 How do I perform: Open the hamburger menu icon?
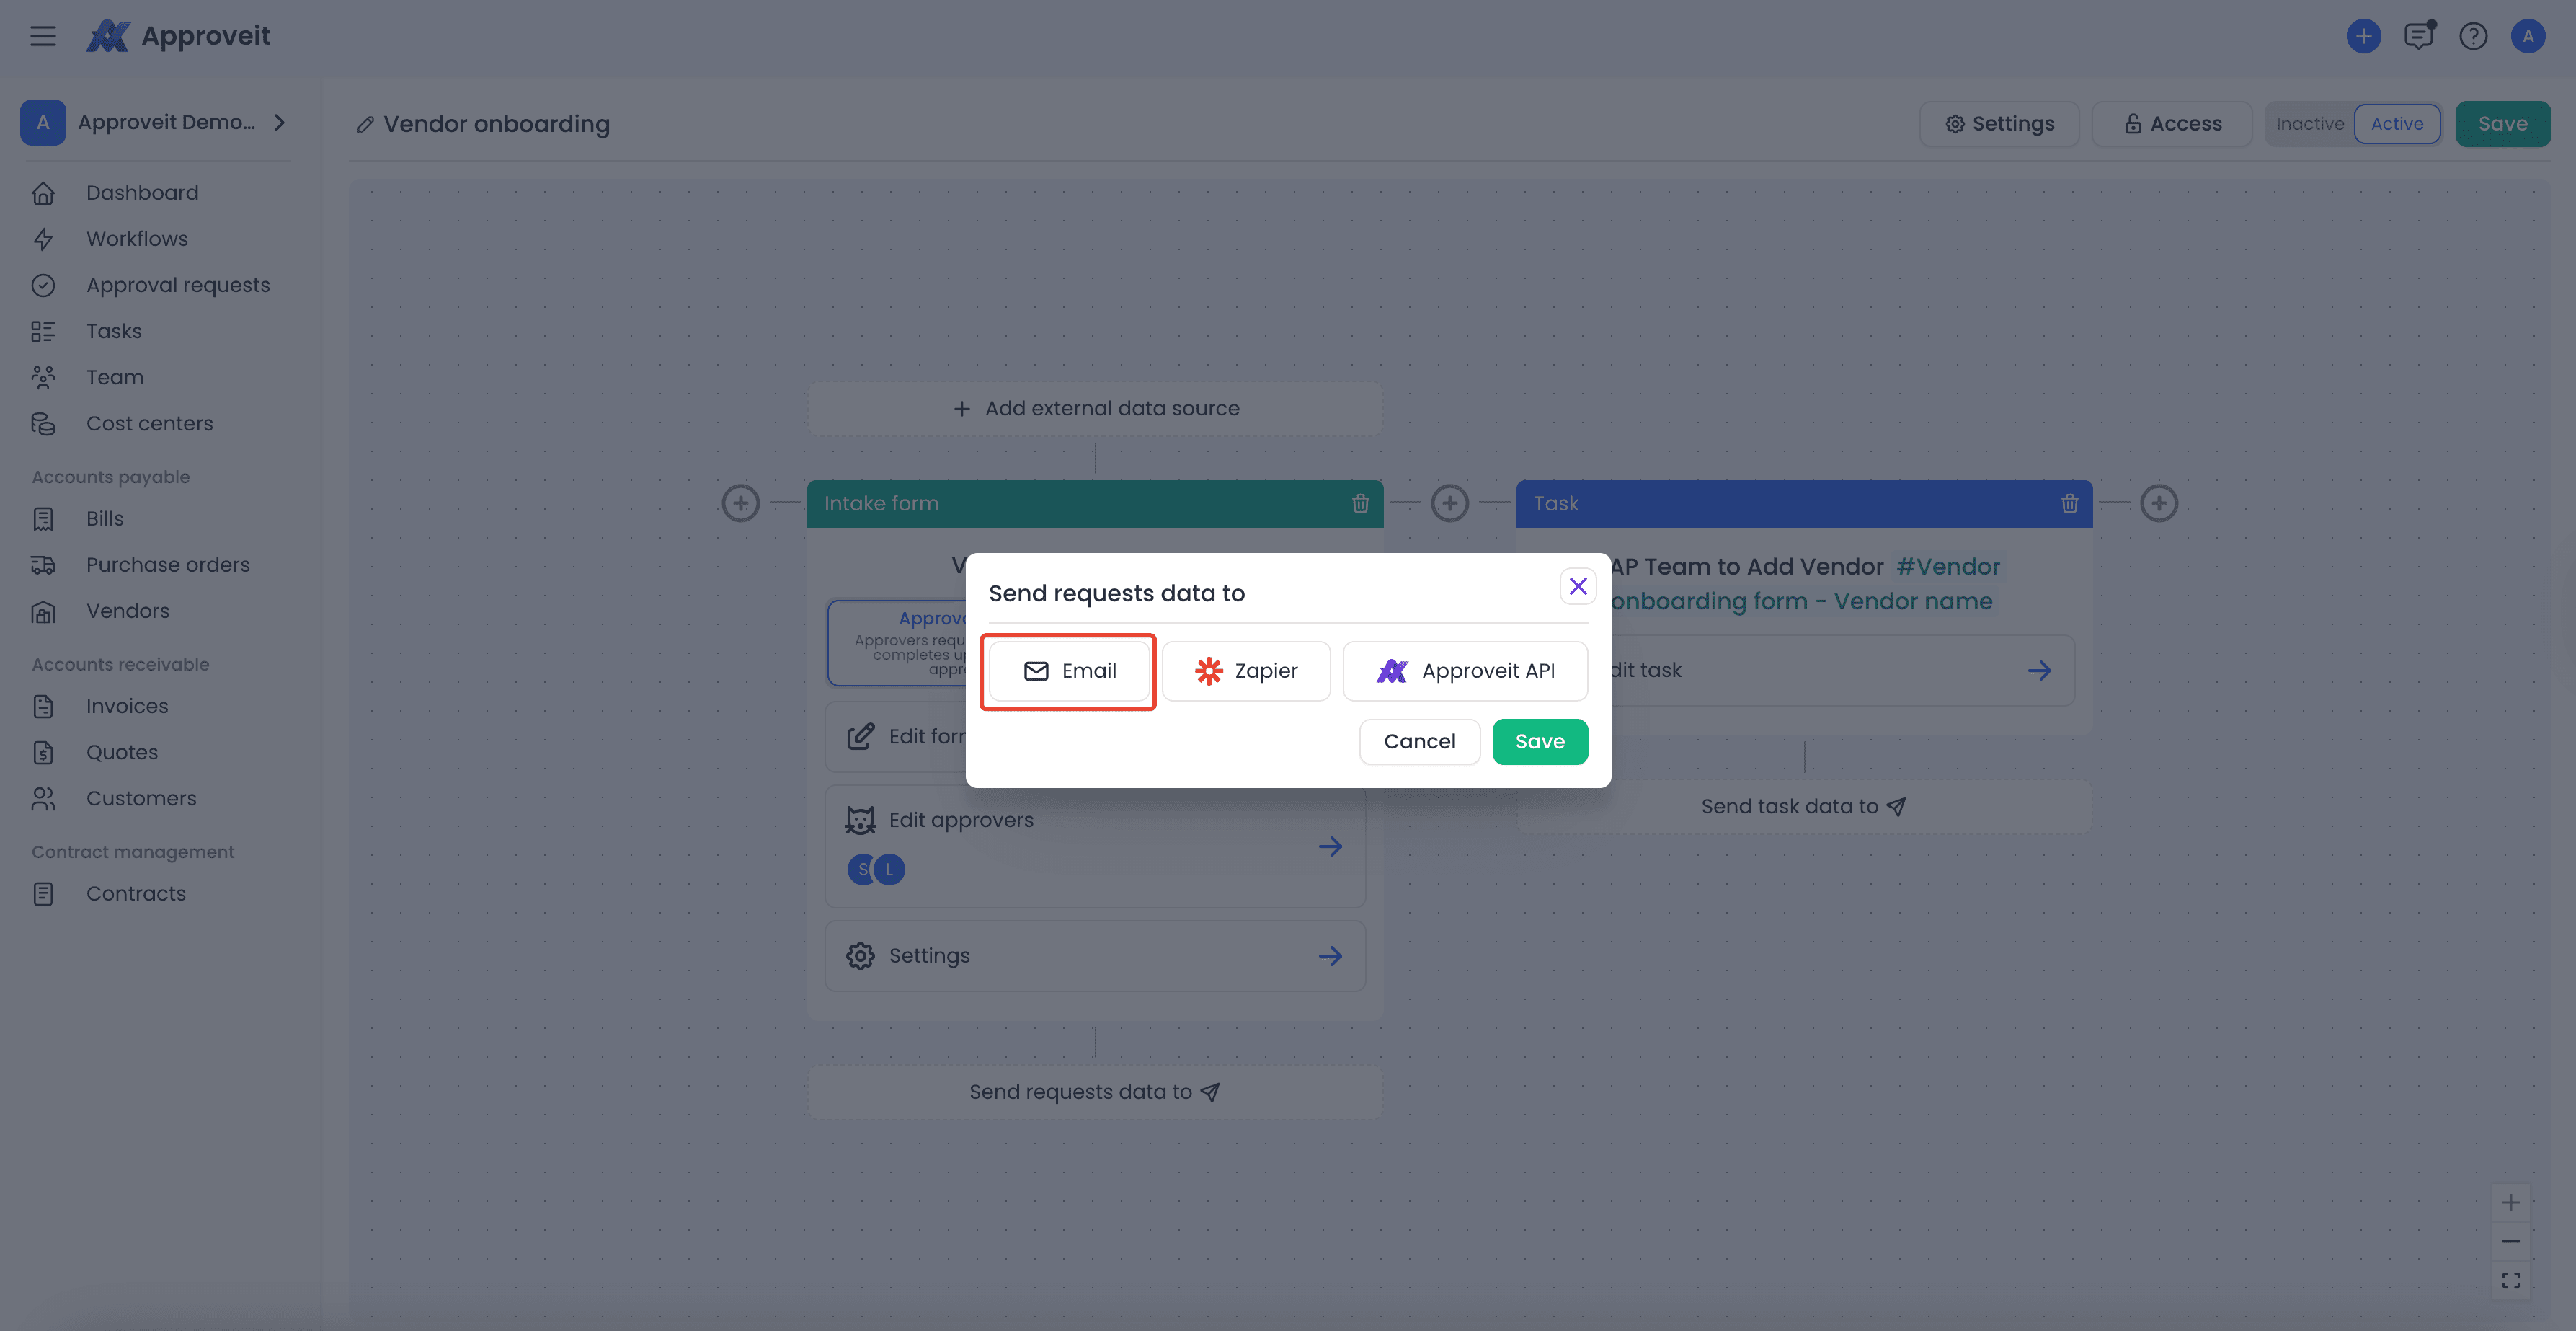coord(42,36)
